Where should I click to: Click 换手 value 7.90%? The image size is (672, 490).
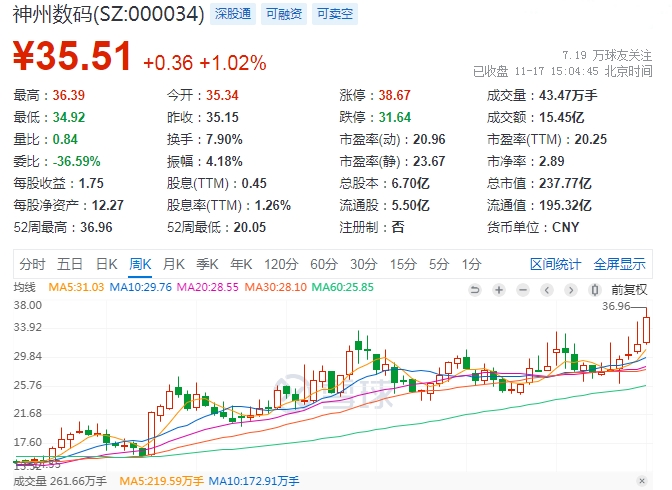(x=224, y=139)
